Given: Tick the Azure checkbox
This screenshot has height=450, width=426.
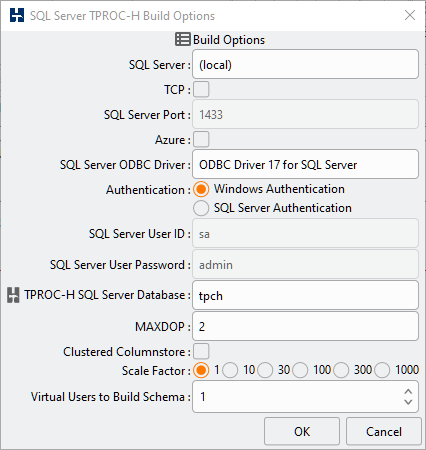Looking at the screenshot, I should (201, 139).
